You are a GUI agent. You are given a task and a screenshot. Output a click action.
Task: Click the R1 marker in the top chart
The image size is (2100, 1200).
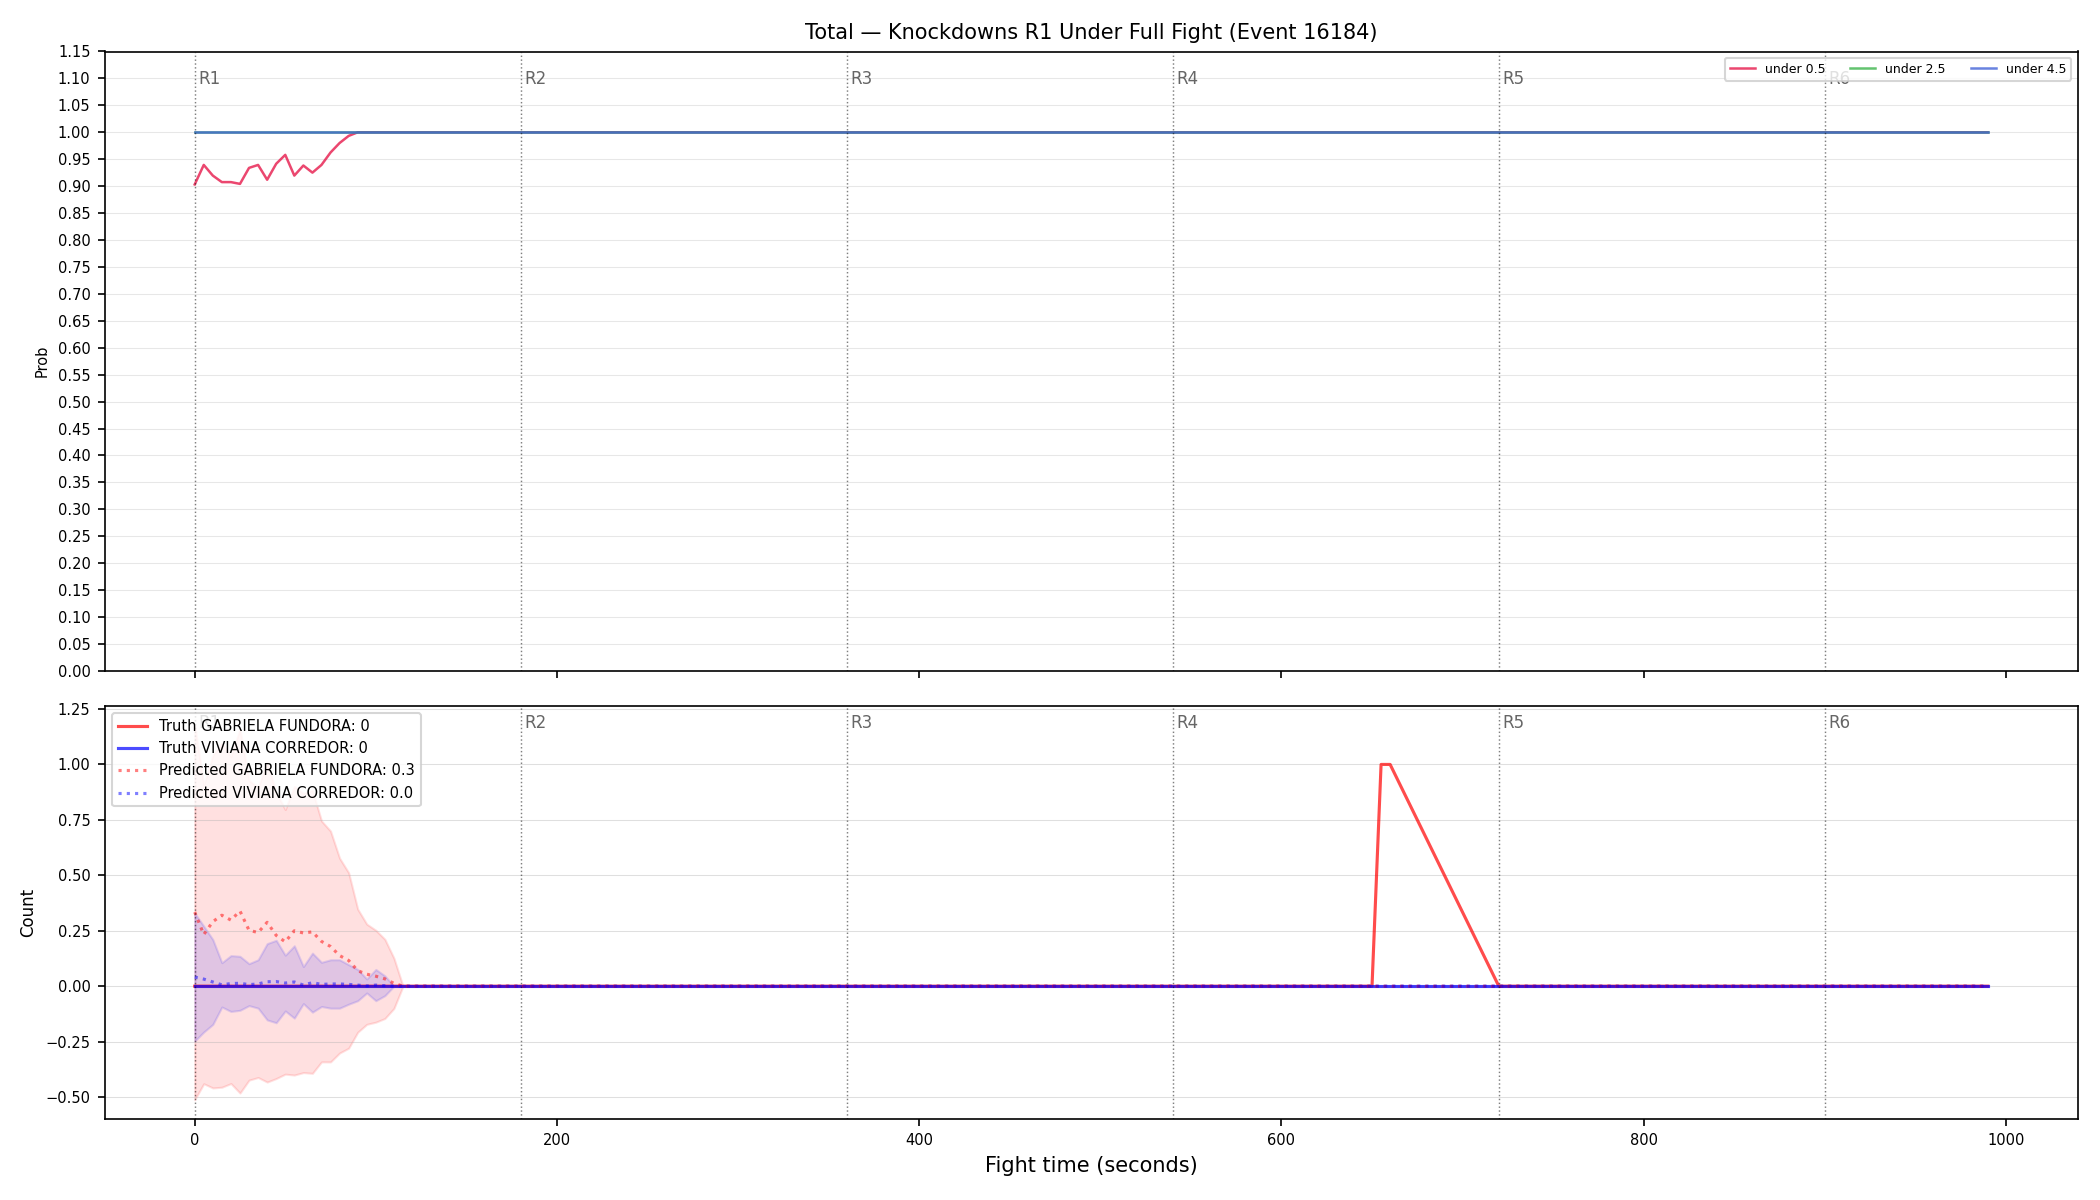click(209, 78)
